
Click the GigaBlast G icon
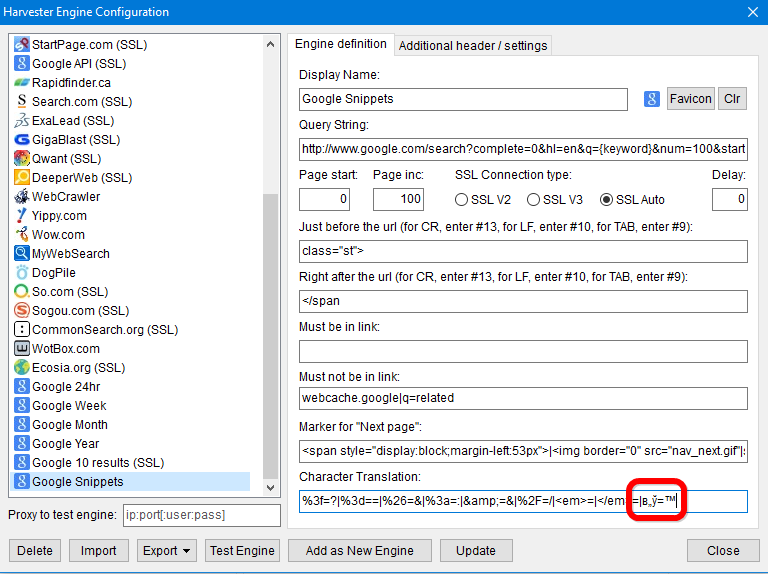point(22,140)
